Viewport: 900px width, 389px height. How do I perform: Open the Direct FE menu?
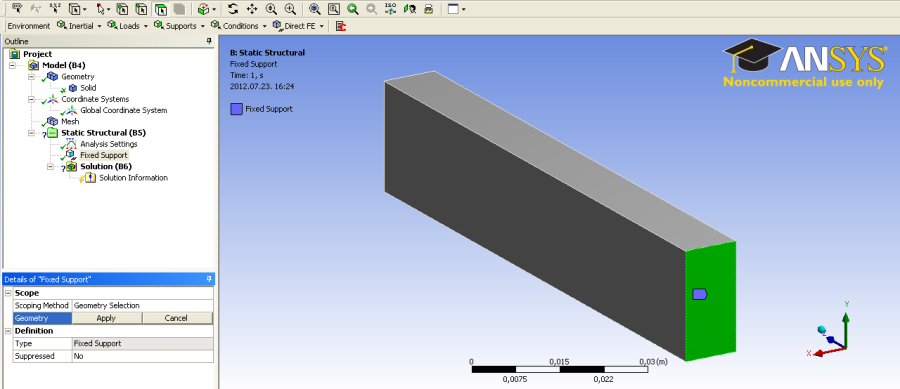click(x=298, y=26)
